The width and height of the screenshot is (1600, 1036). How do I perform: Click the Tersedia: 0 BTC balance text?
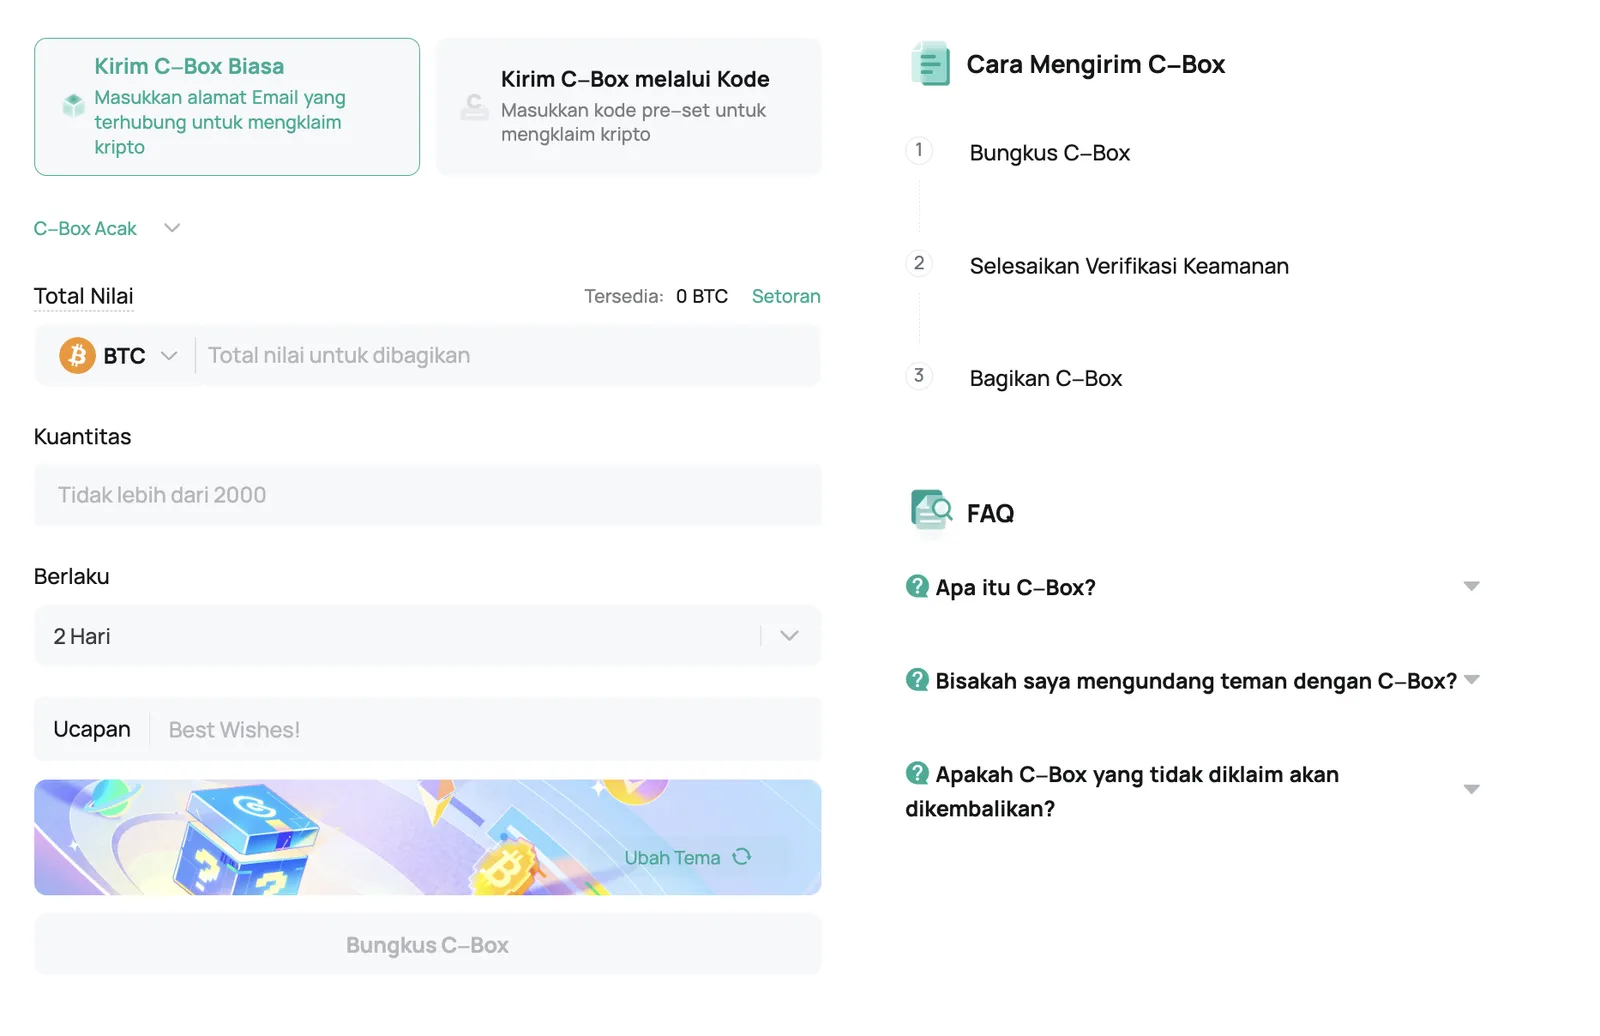click(x=656, y=296)
